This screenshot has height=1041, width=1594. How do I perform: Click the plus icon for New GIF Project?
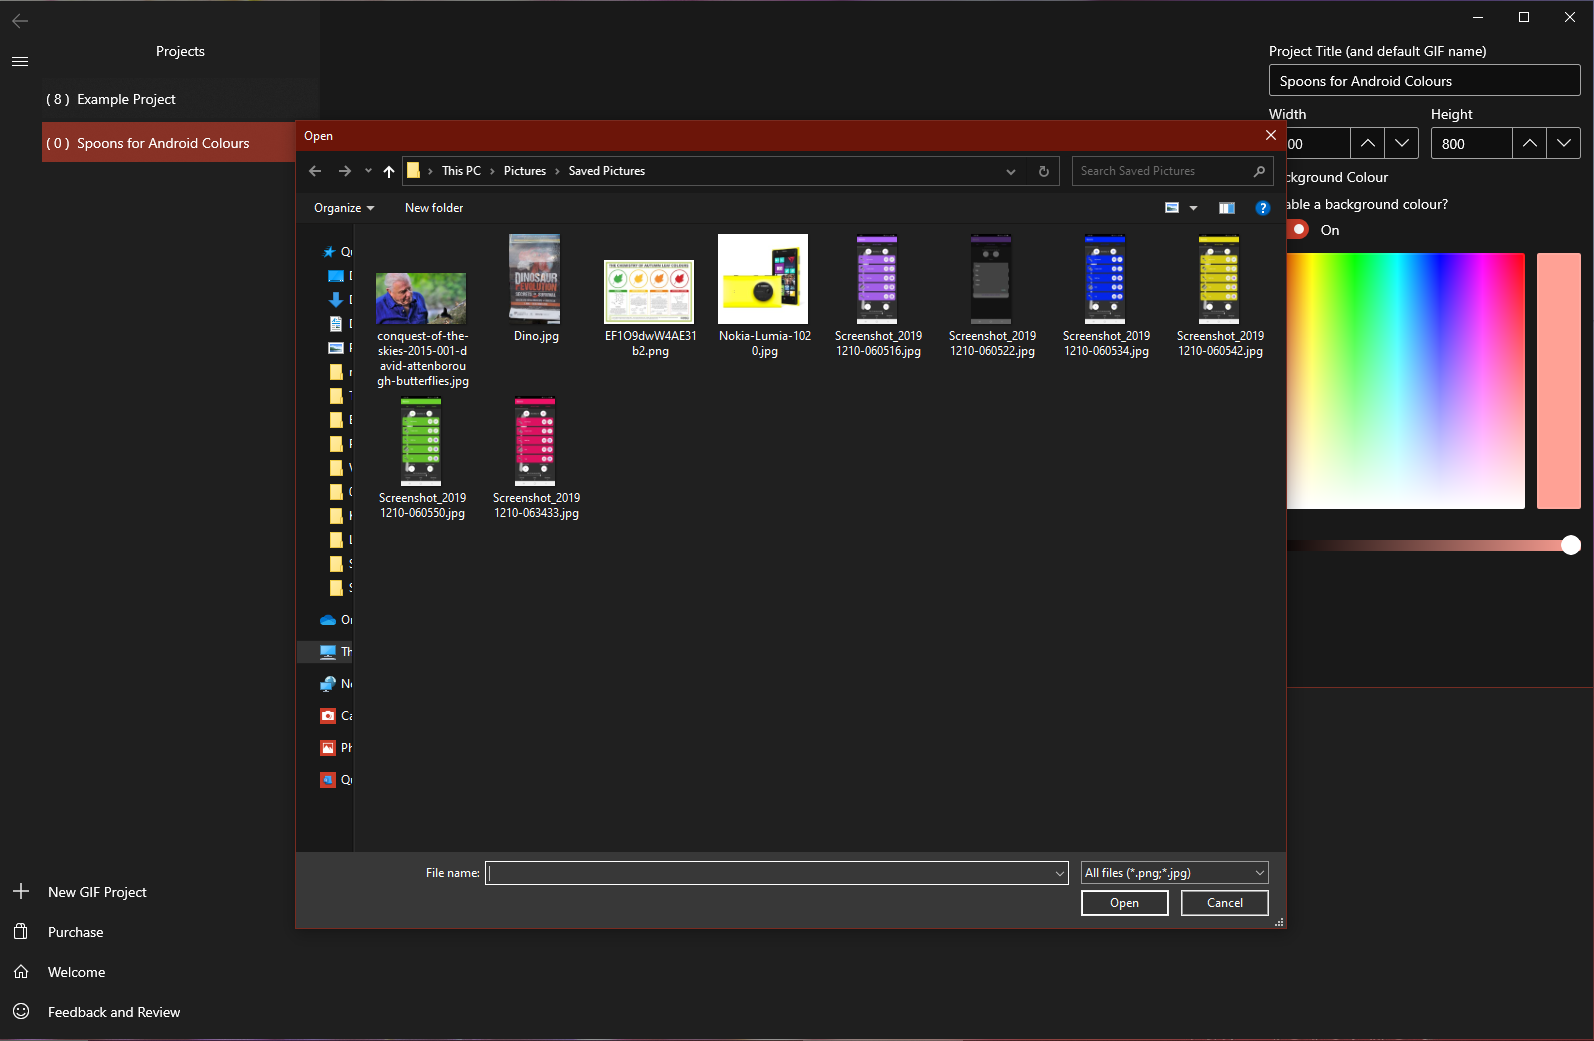(x=21, y=891)
